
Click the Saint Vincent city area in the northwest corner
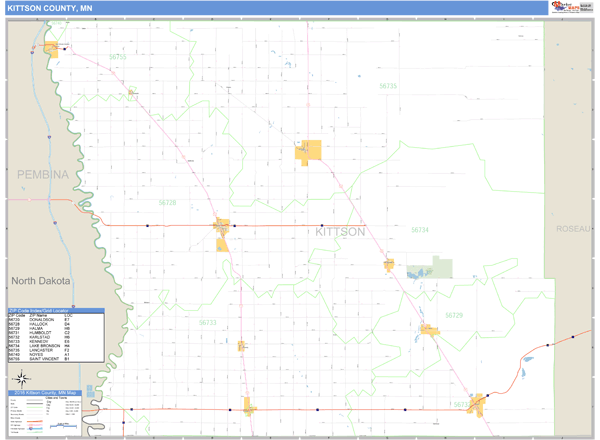click(51, 48)
